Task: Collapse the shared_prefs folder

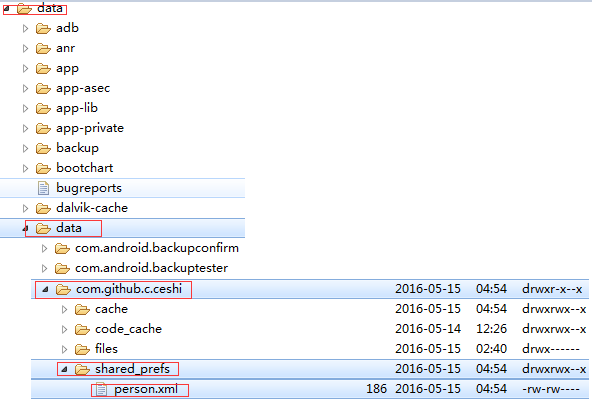Action: point(64,369)
